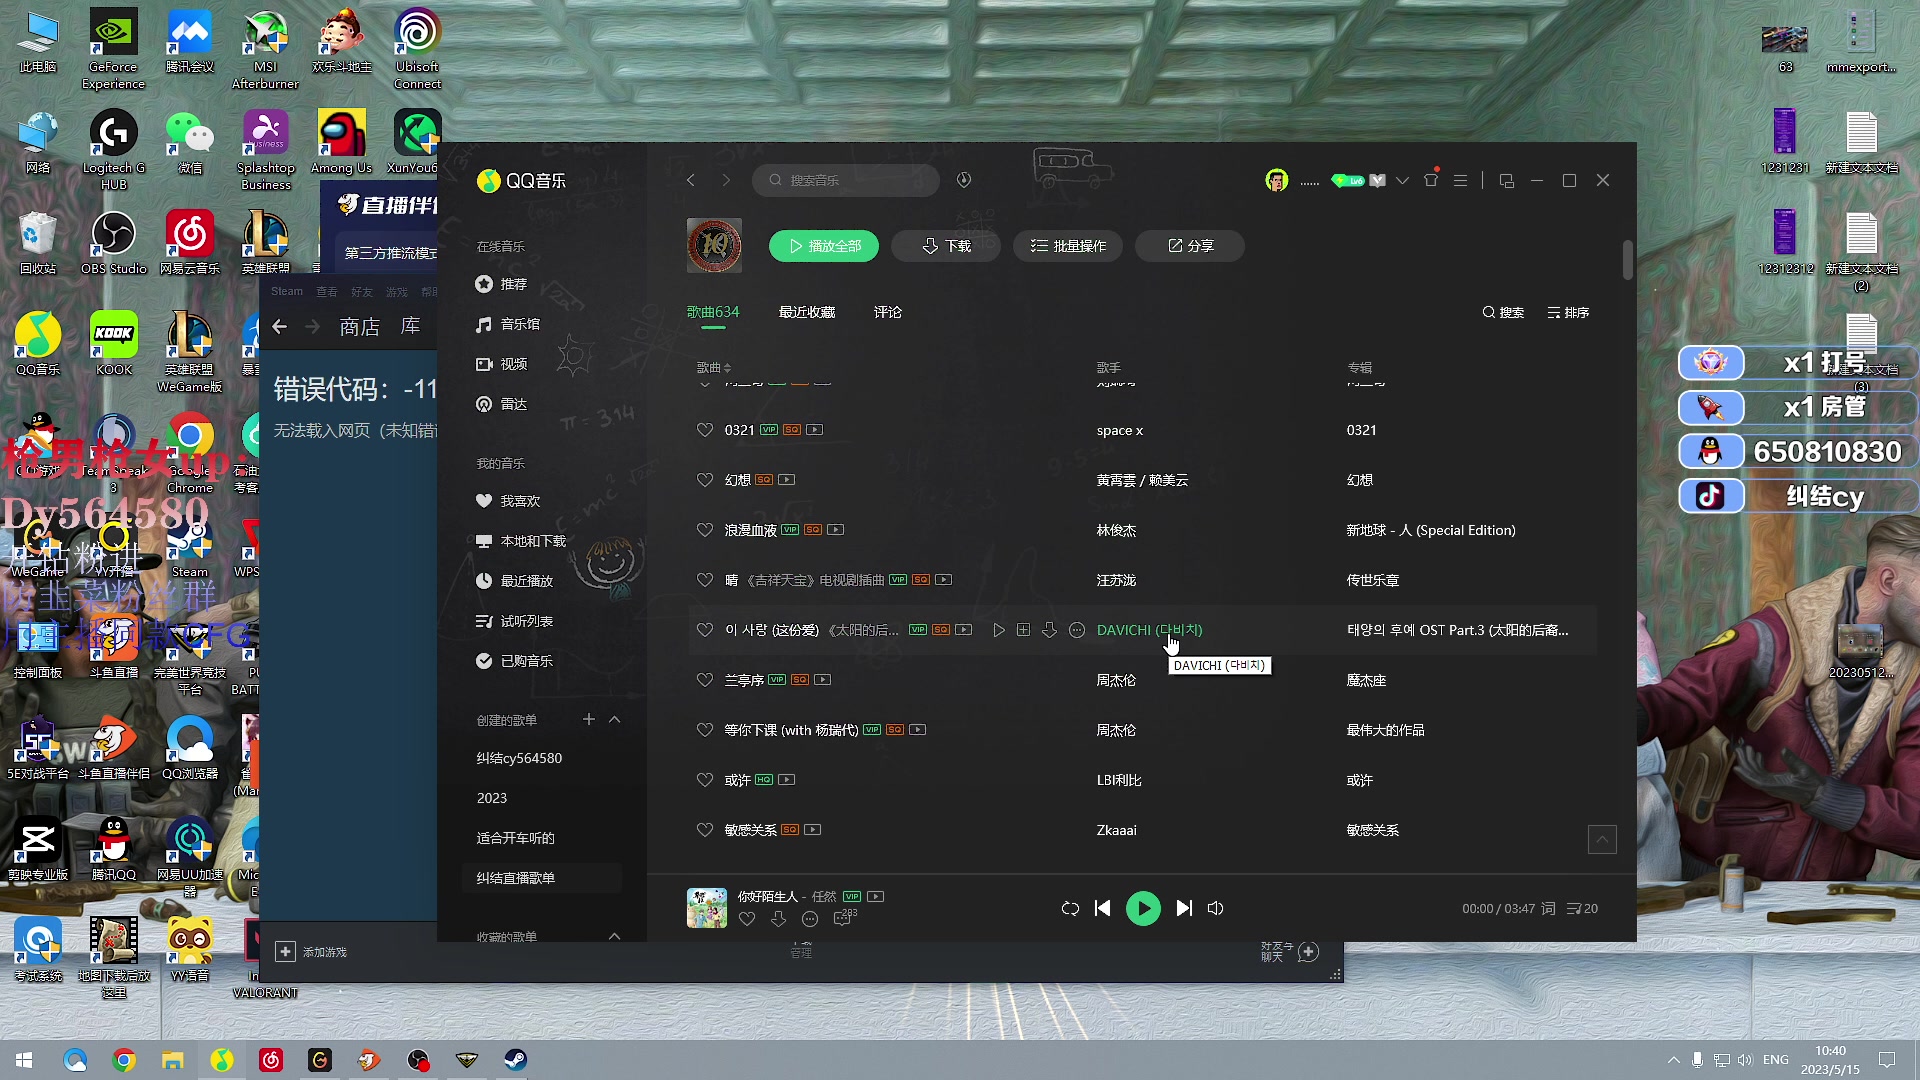The height and width of the screenshot is (1080, 1920).
Task: Skip to the next track
Action: (x=1184, y=908)
